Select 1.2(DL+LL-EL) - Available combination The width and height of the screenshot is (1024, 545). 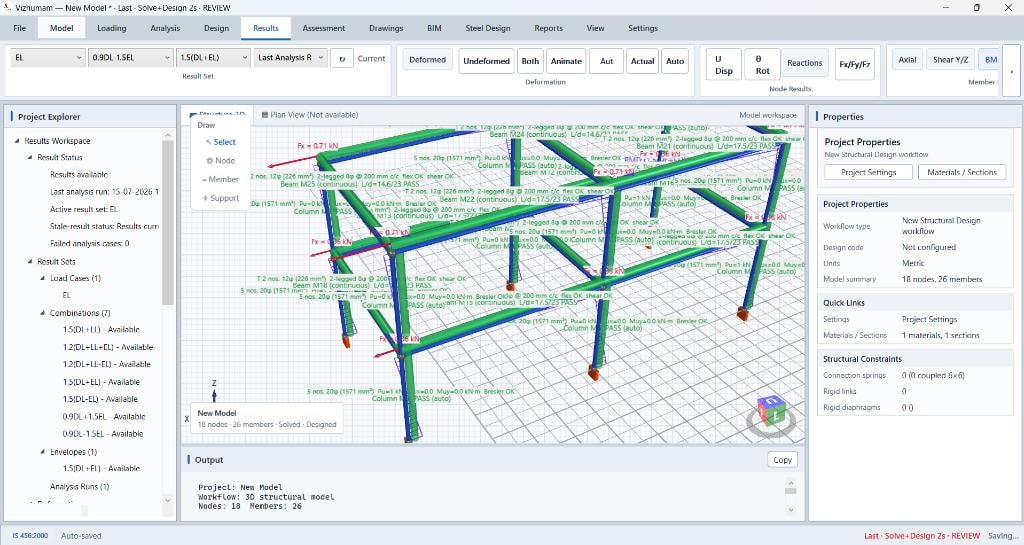[106, 364]
